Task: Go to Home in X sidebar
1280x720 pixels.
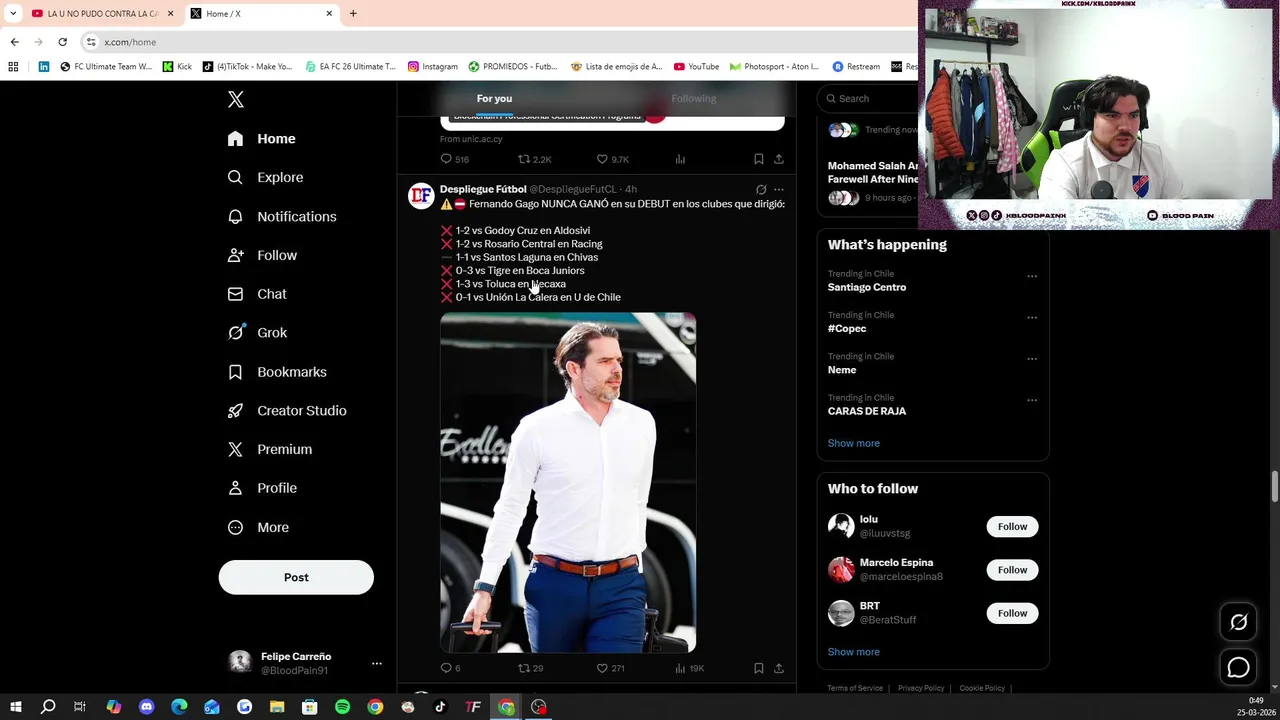Action: [x=262, y=139]
